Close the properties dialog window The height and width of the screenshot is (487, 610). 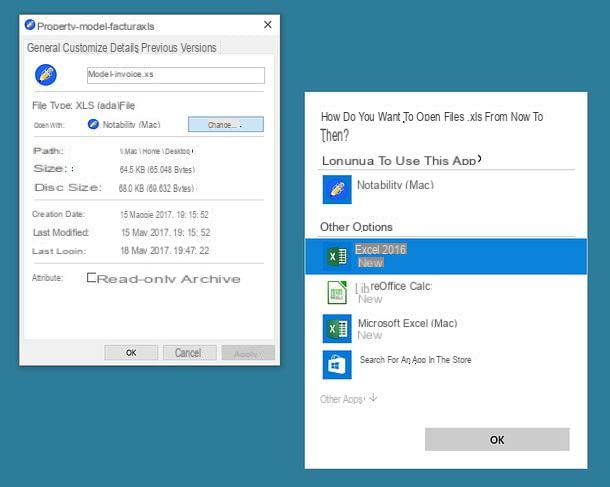[x=268, y=25]
